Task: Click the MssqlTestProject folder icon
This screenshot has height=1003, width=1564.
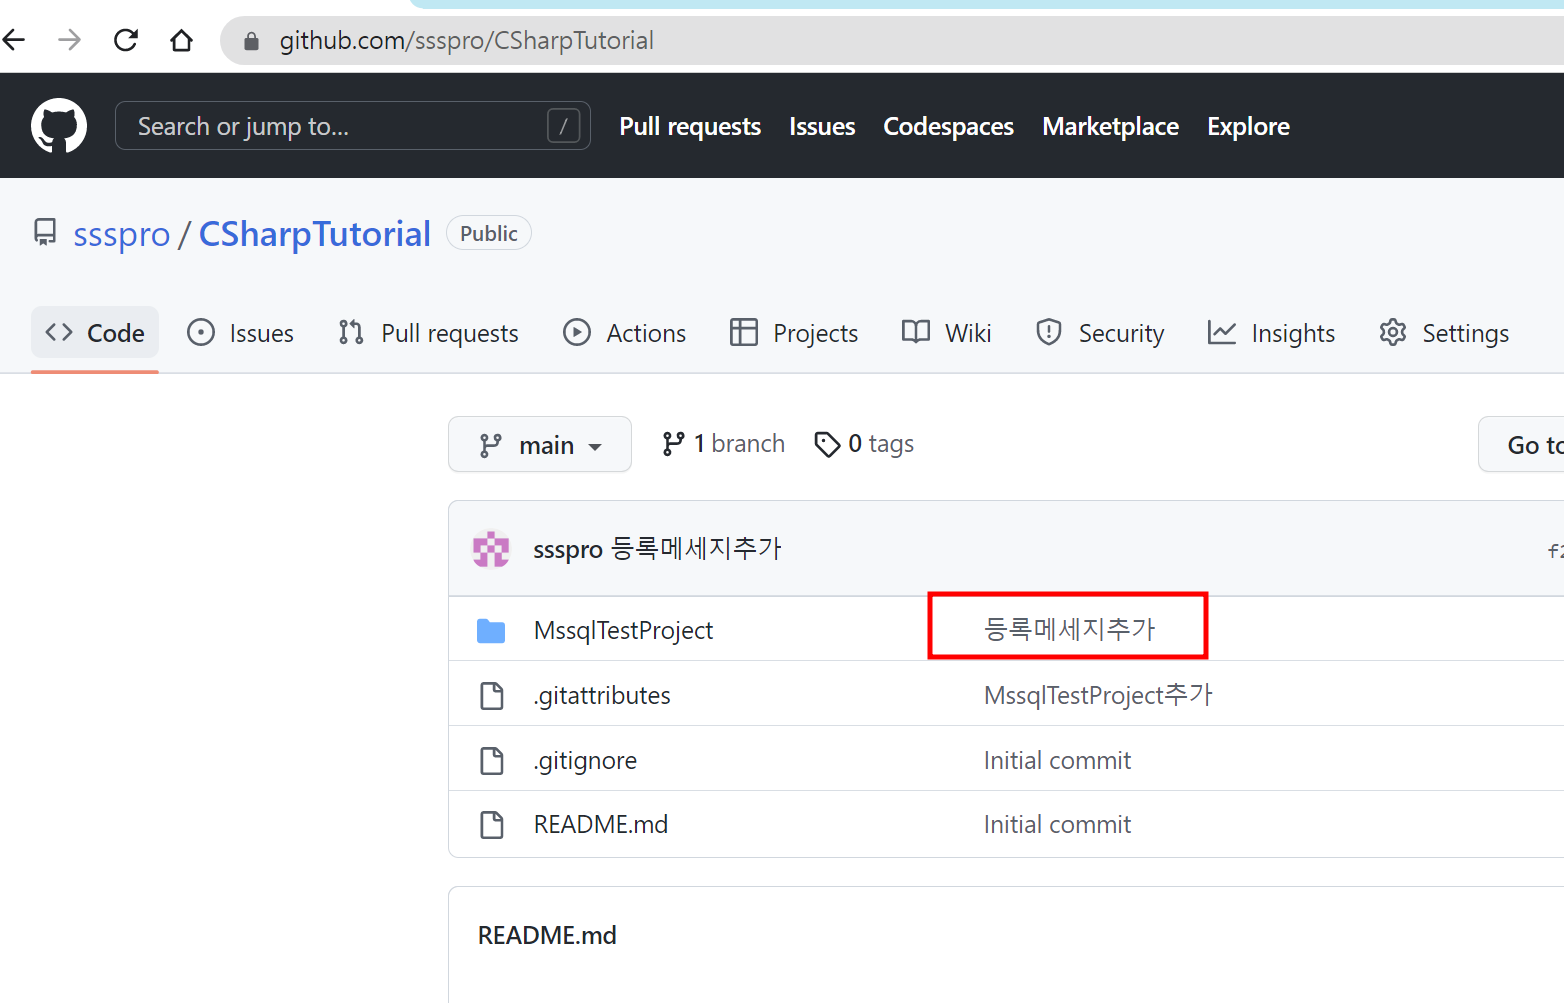Action: (x=491, y=631)
